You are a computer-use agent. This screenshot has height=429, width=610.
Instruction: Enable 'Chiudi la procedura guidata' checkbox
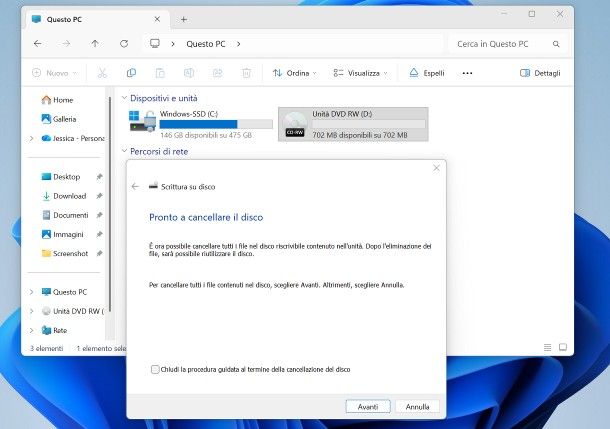pos(155,369)
